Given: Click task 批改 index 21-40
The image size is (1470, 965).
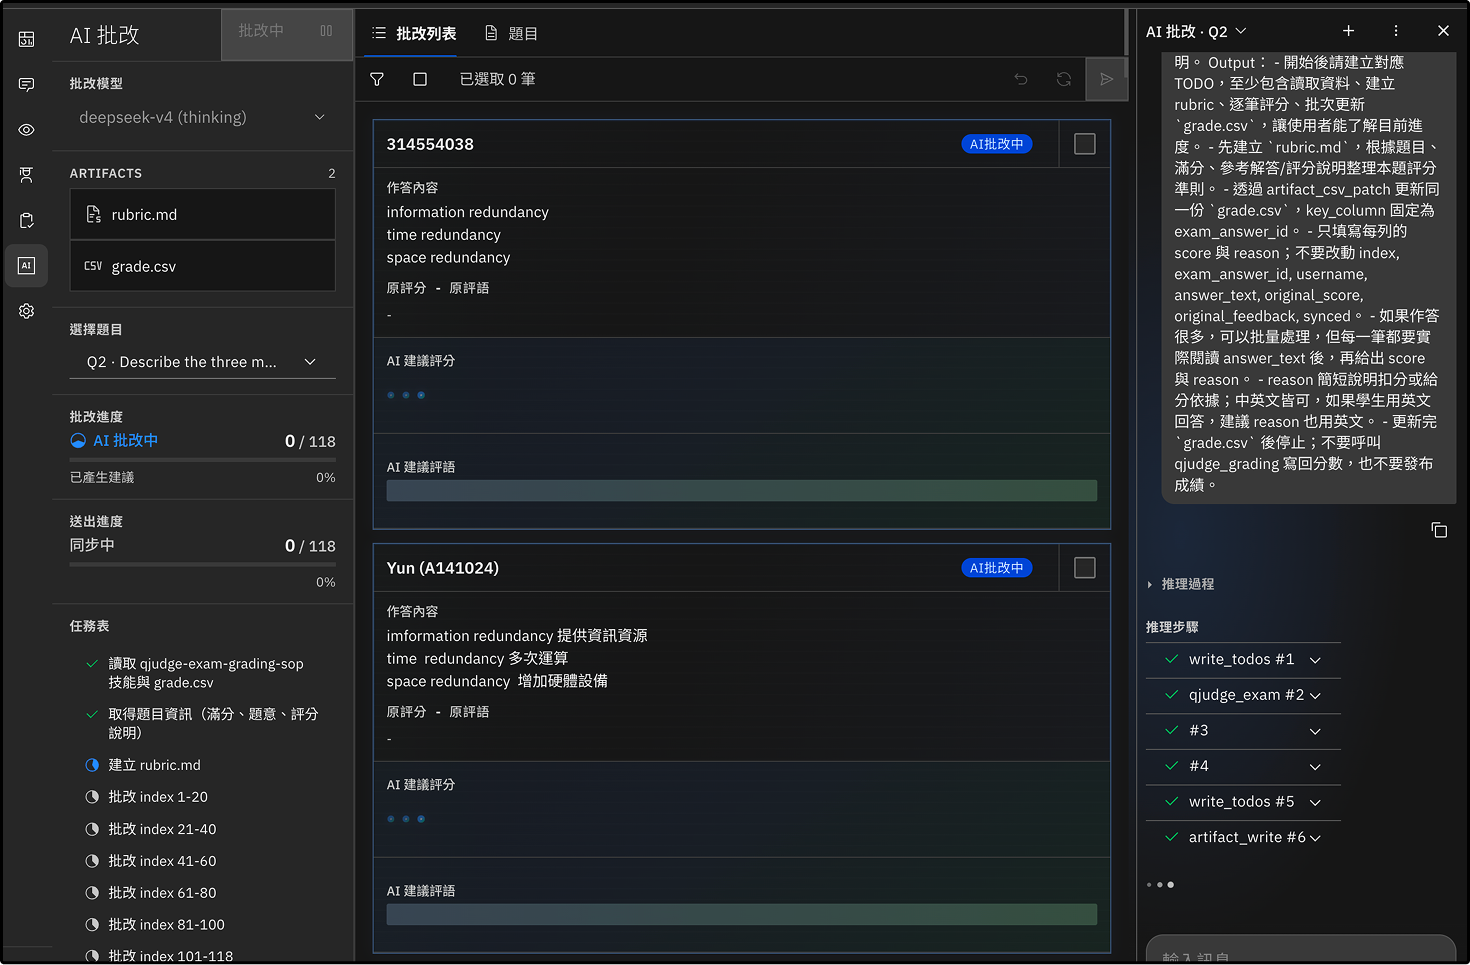Looking at the screenshot, I should (x=162, y=829).
